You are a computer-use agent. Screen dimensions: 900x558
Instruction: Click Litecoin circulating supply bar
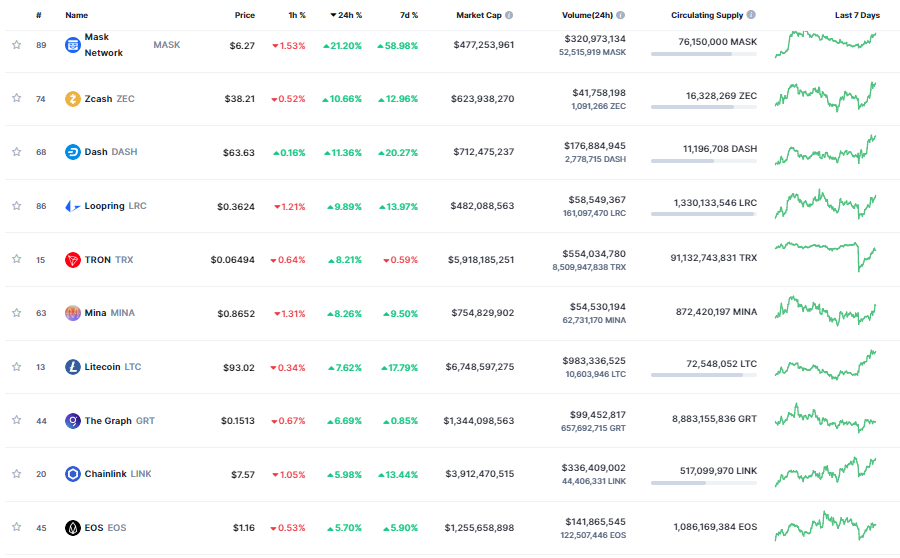click(x=704, y=375)
